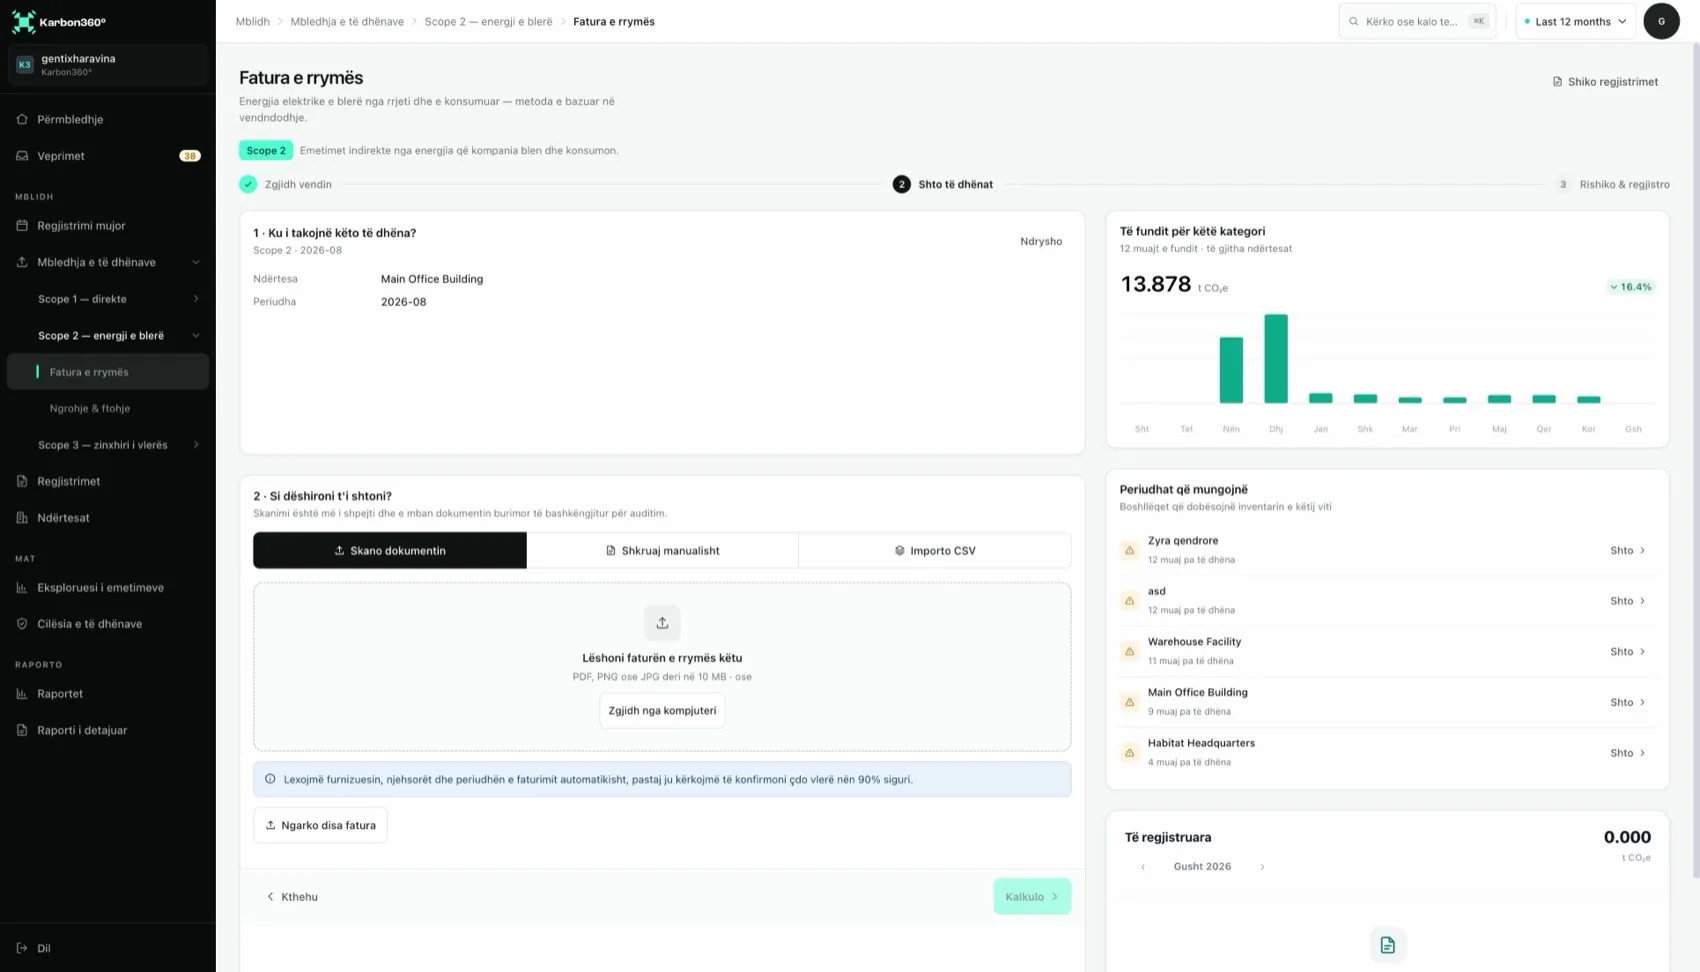Open the Last 12 months dropdown
Image resolution: width=1700 pixels, height=972 pixels.
click(1575, 21)
